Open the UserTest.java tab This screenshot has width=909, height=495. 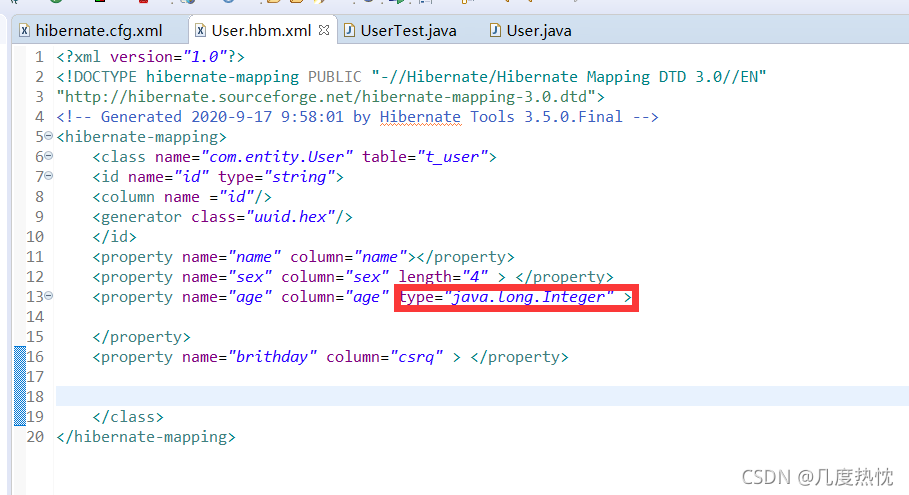408,30
